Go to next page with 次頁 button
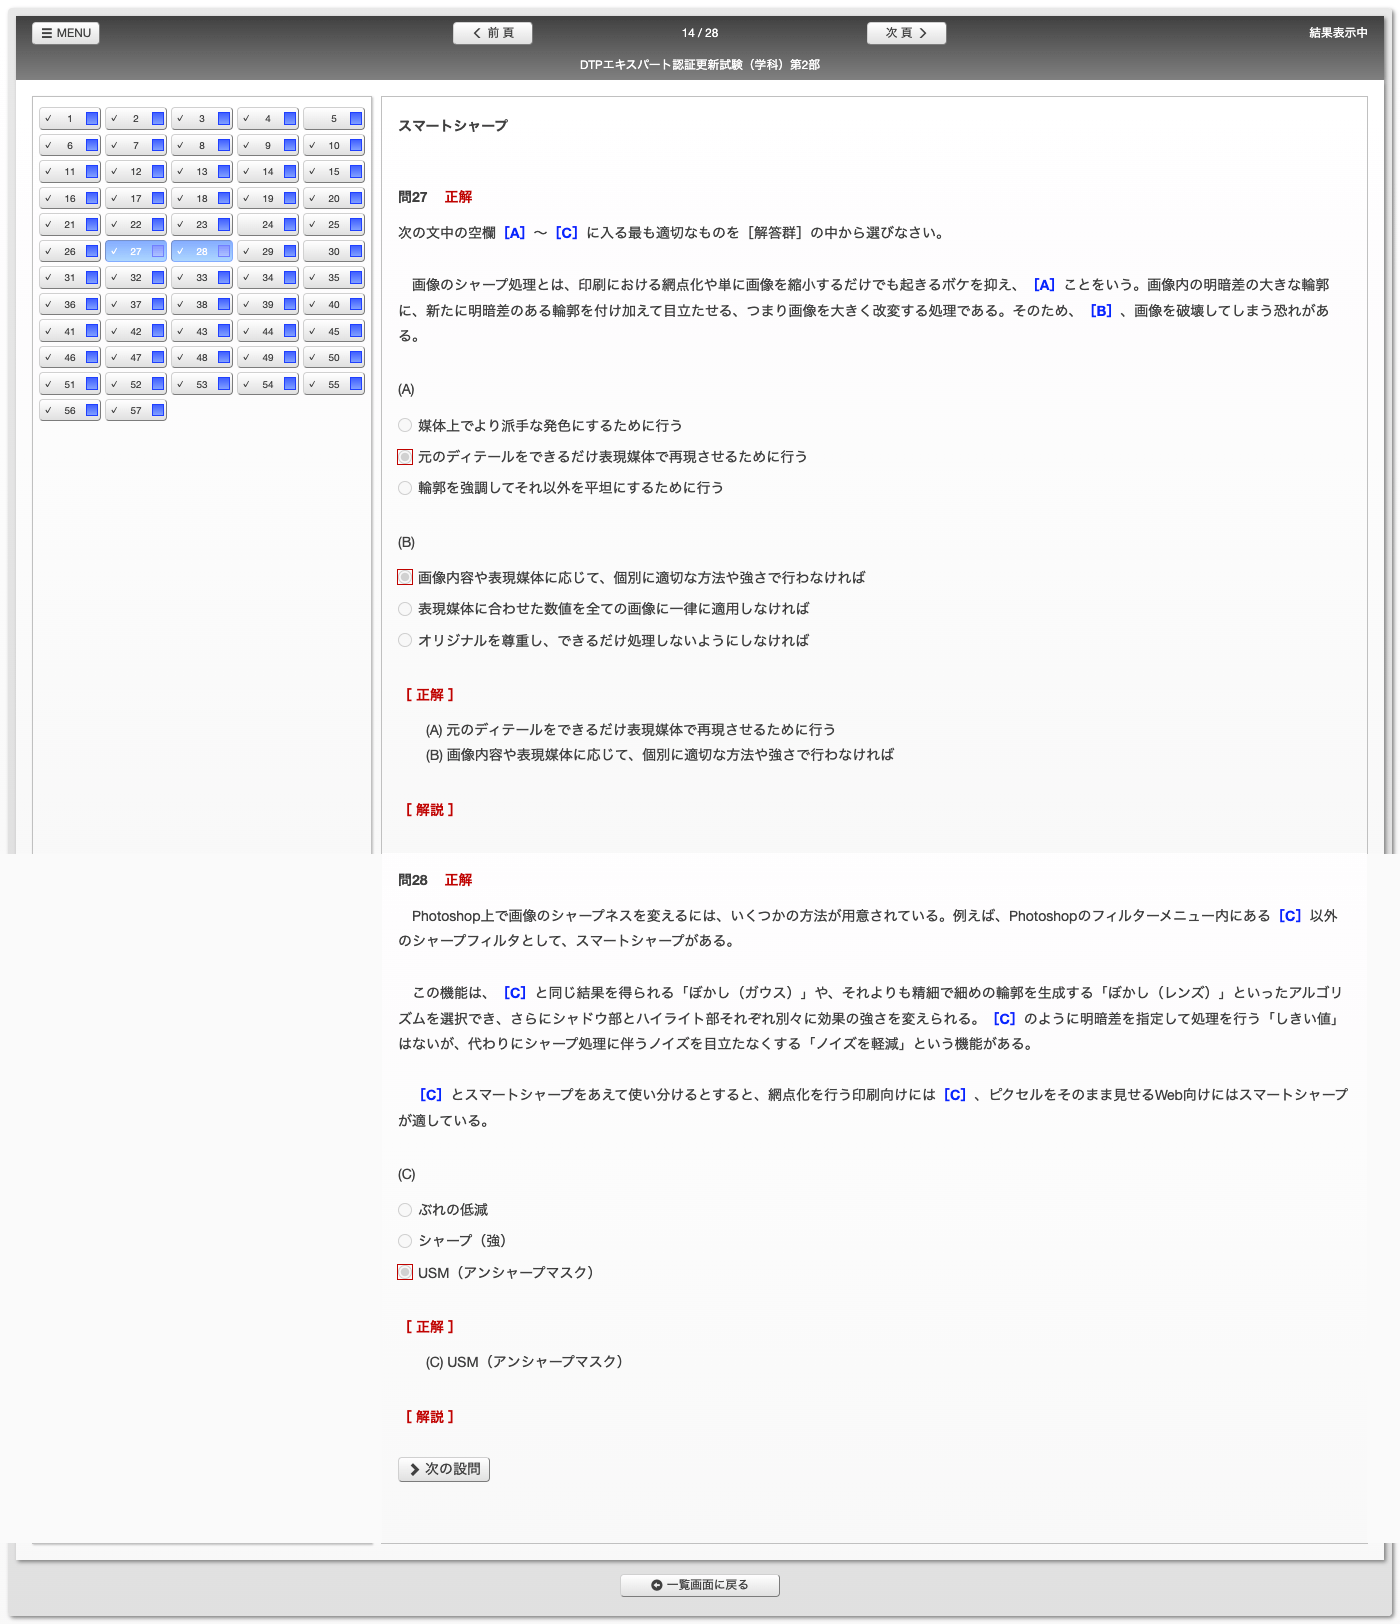This screenshot has height=1624, width=1400. click(906, 33)
